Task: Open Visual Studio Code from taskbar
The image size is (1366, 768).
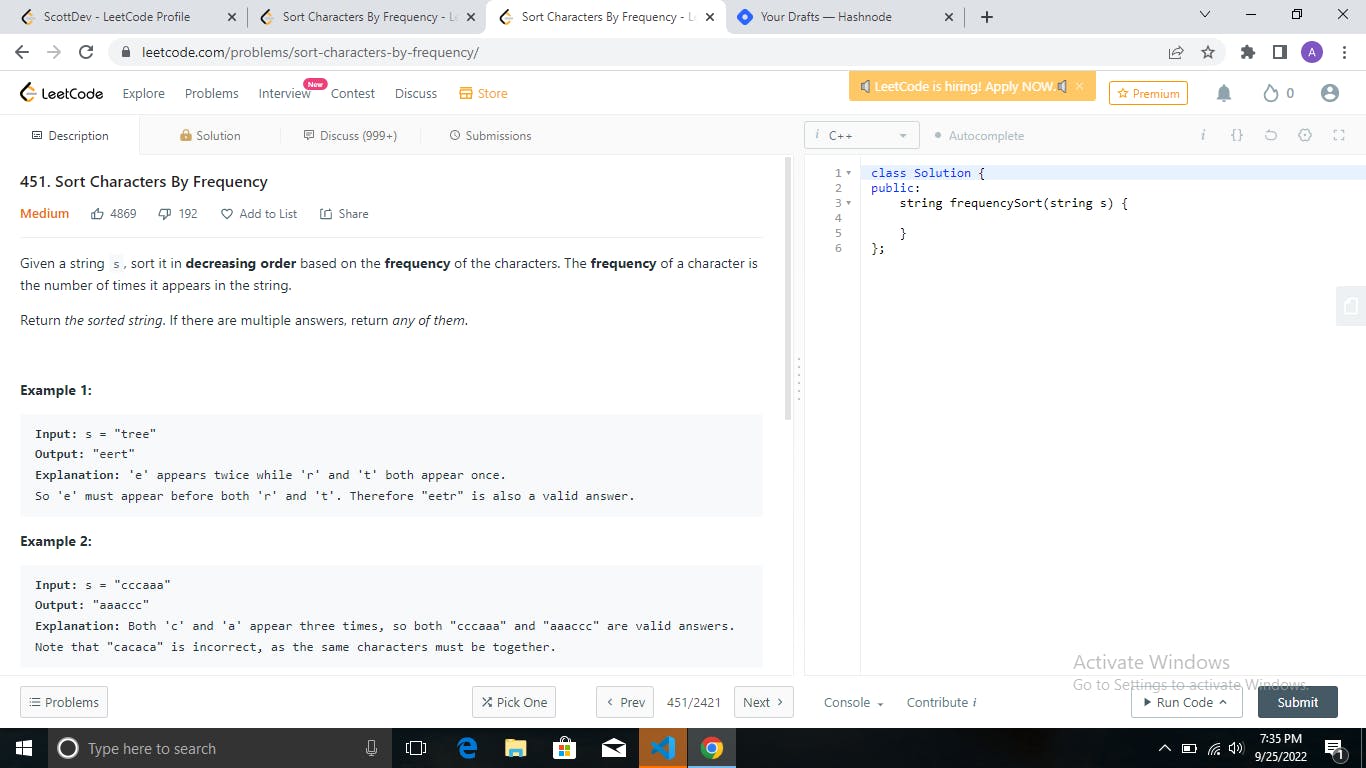Action: click(663, 748)
